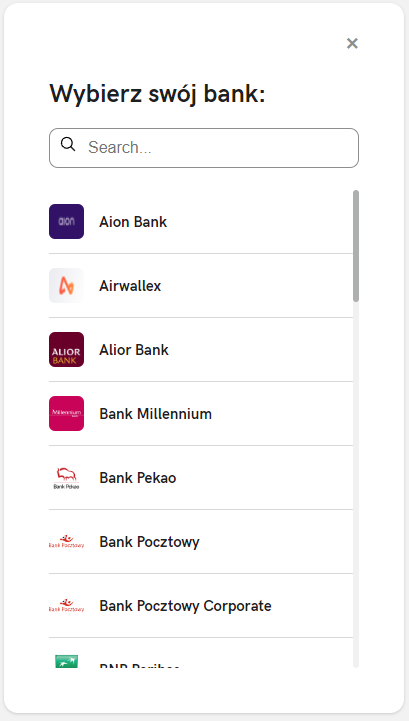Select Aion Bank from the list
Viewport: 409px width, 721px height.
point(201,222)
